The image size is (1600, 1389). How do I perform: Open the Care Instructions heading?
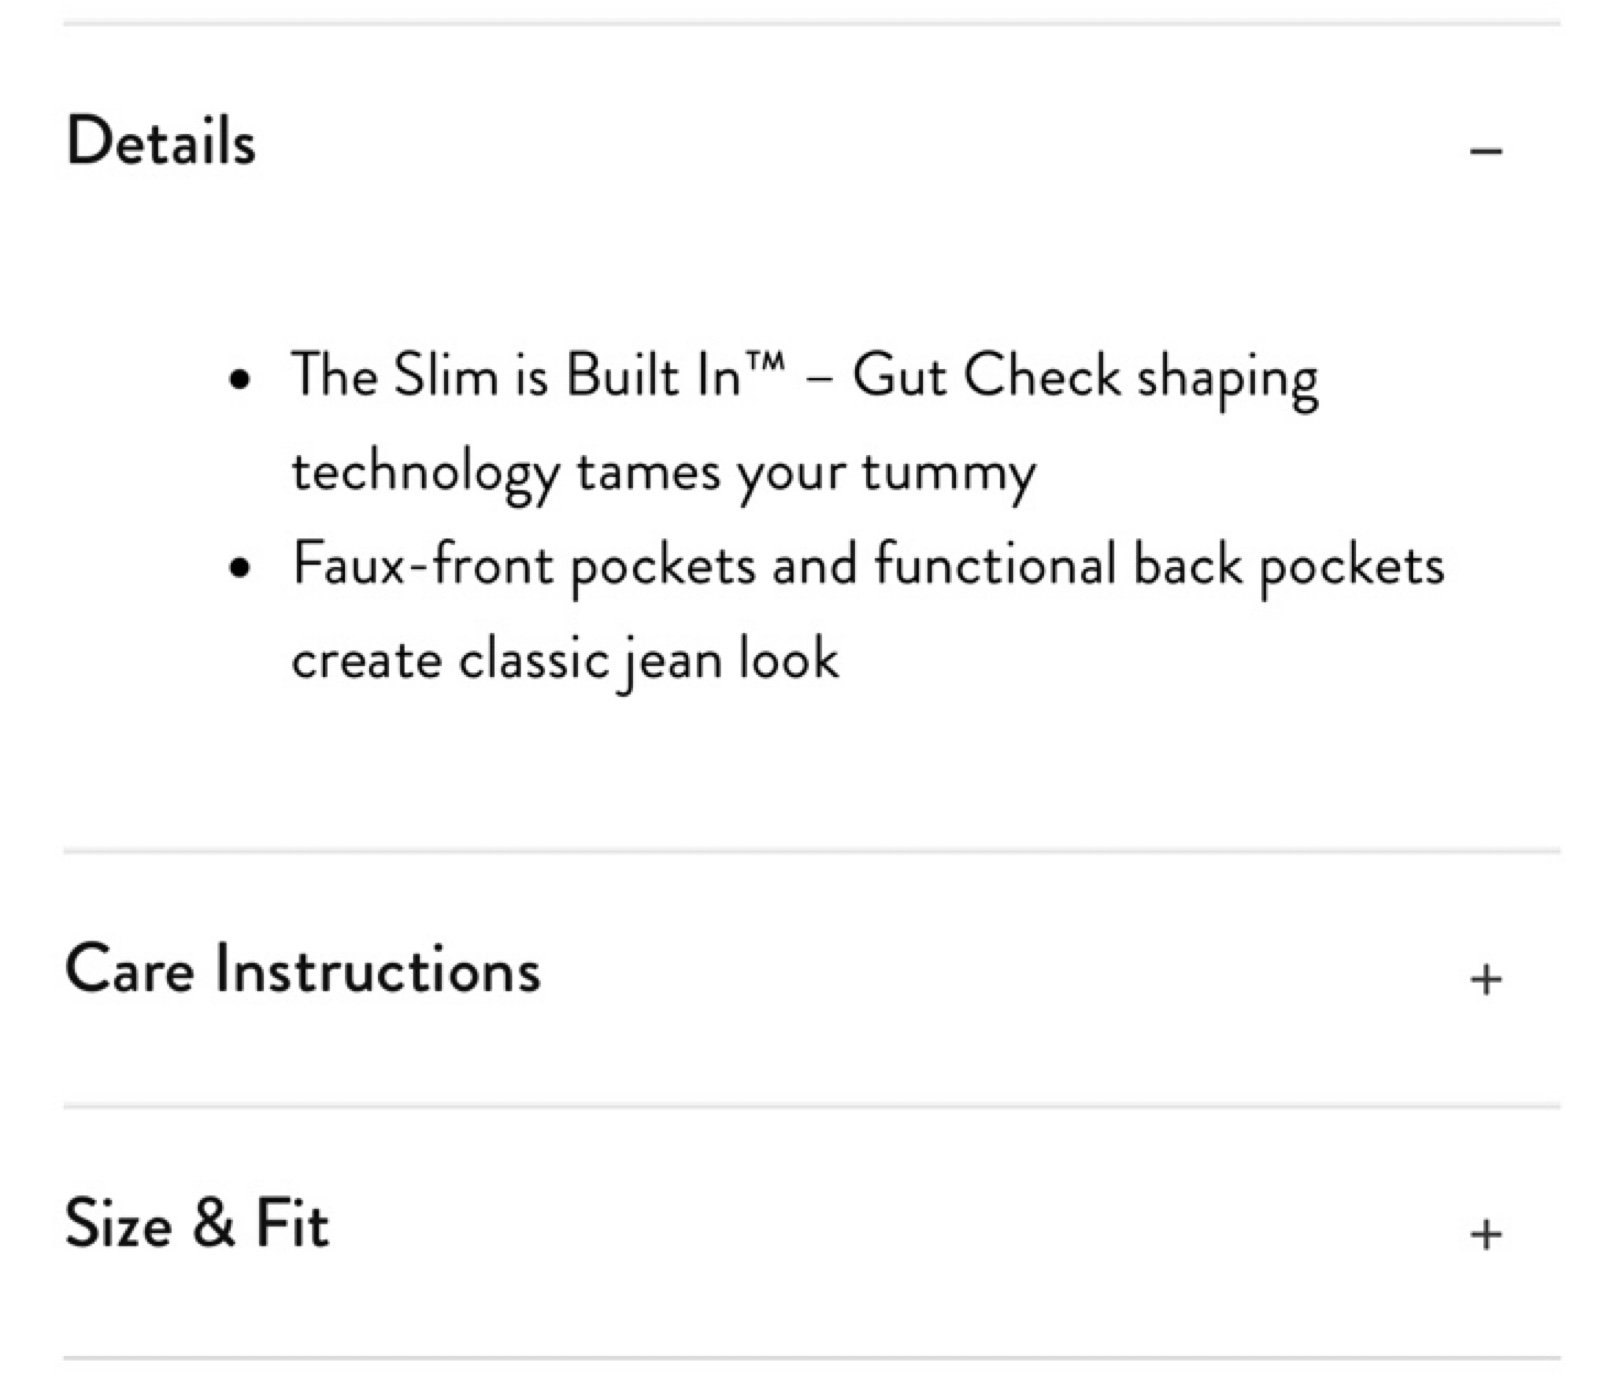(x=303, y=969)
